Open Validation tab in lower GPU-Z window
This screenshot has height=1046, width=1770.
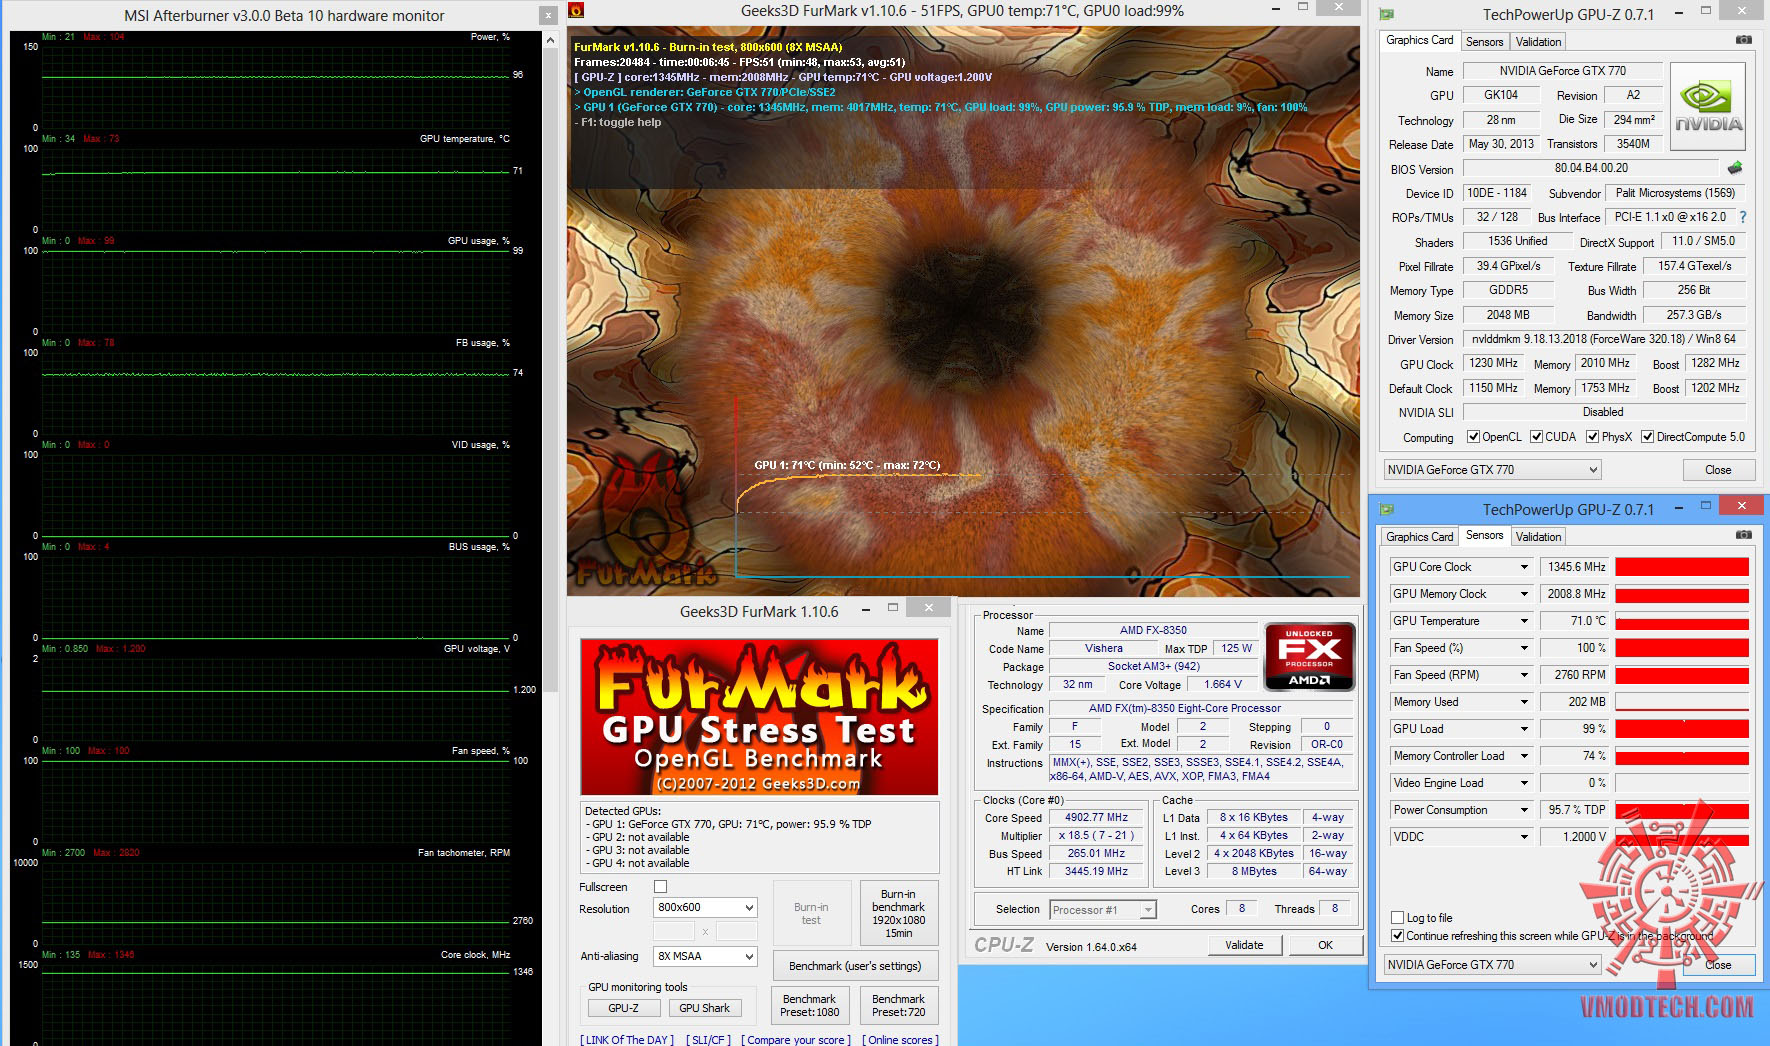click(1538, 537)
